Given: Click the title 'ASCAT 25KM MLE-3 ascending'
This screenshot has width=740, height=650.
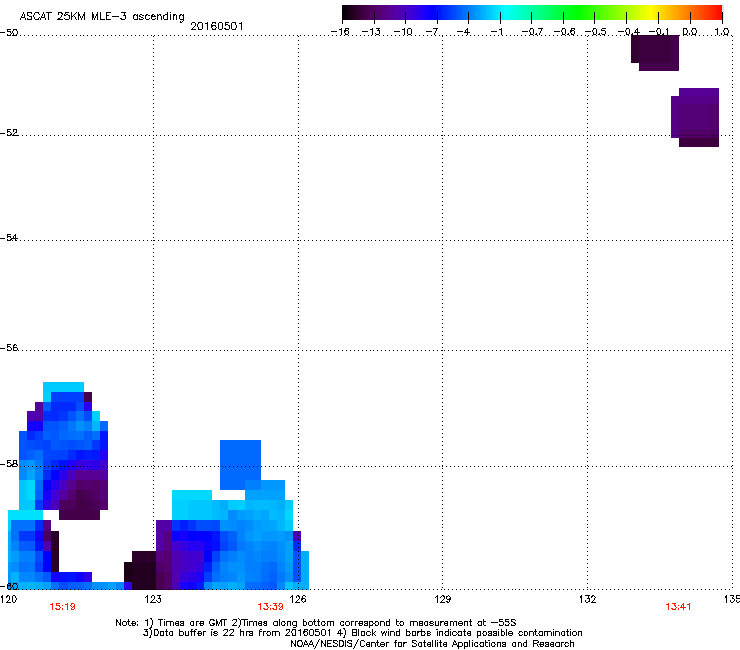Looking at the screenshot, I should click(x=102, y=17).
